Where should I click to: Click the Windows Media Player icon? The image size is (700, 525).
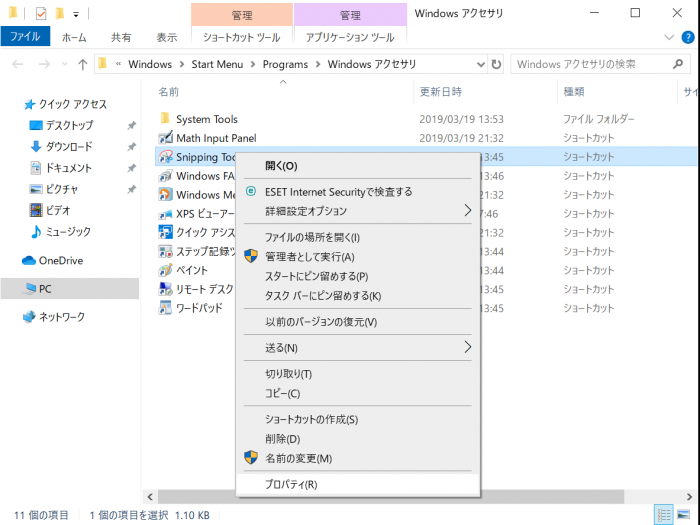165,194
